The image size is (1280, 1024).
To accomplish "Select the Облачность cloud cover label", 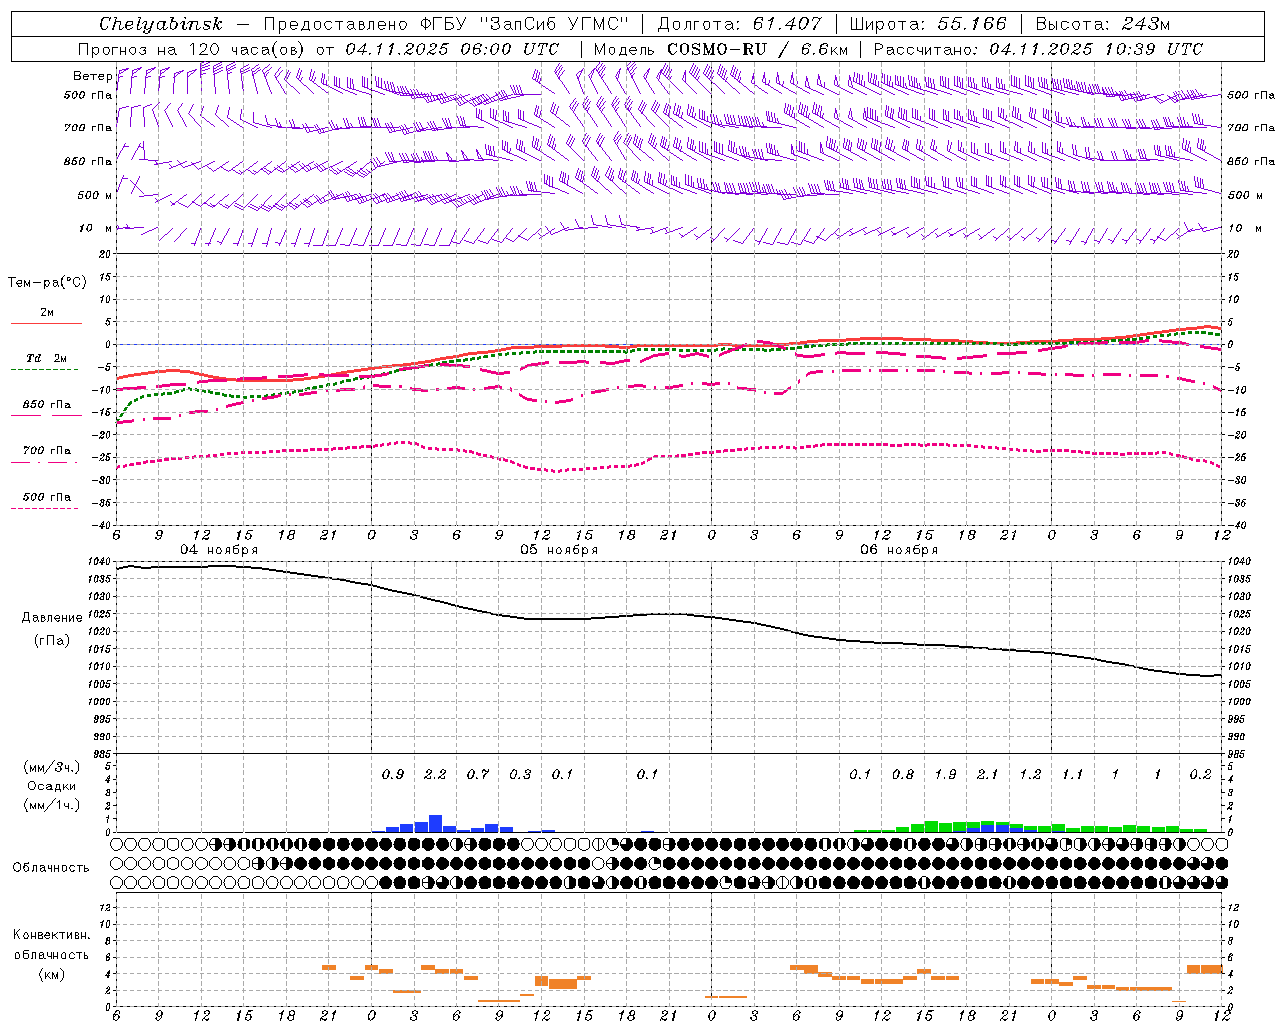I will (51, 868).
